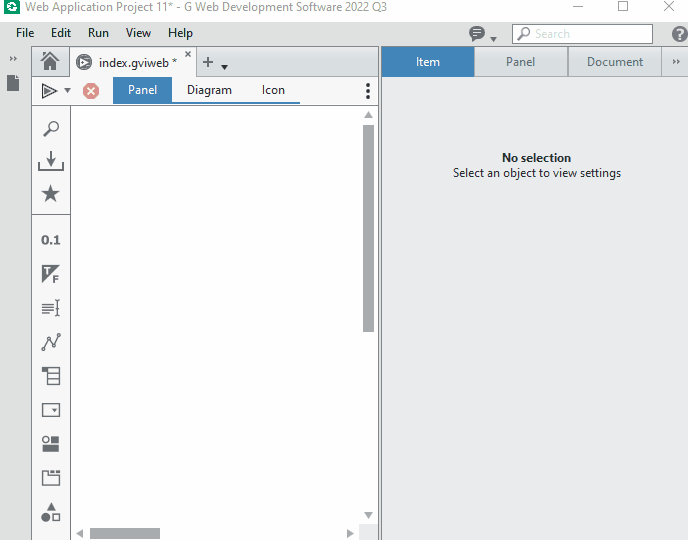Viewport: 688px width, 540px height.
Task: Click the scroll down arrow
Action: pyautogui.click(x=368, y=515)
